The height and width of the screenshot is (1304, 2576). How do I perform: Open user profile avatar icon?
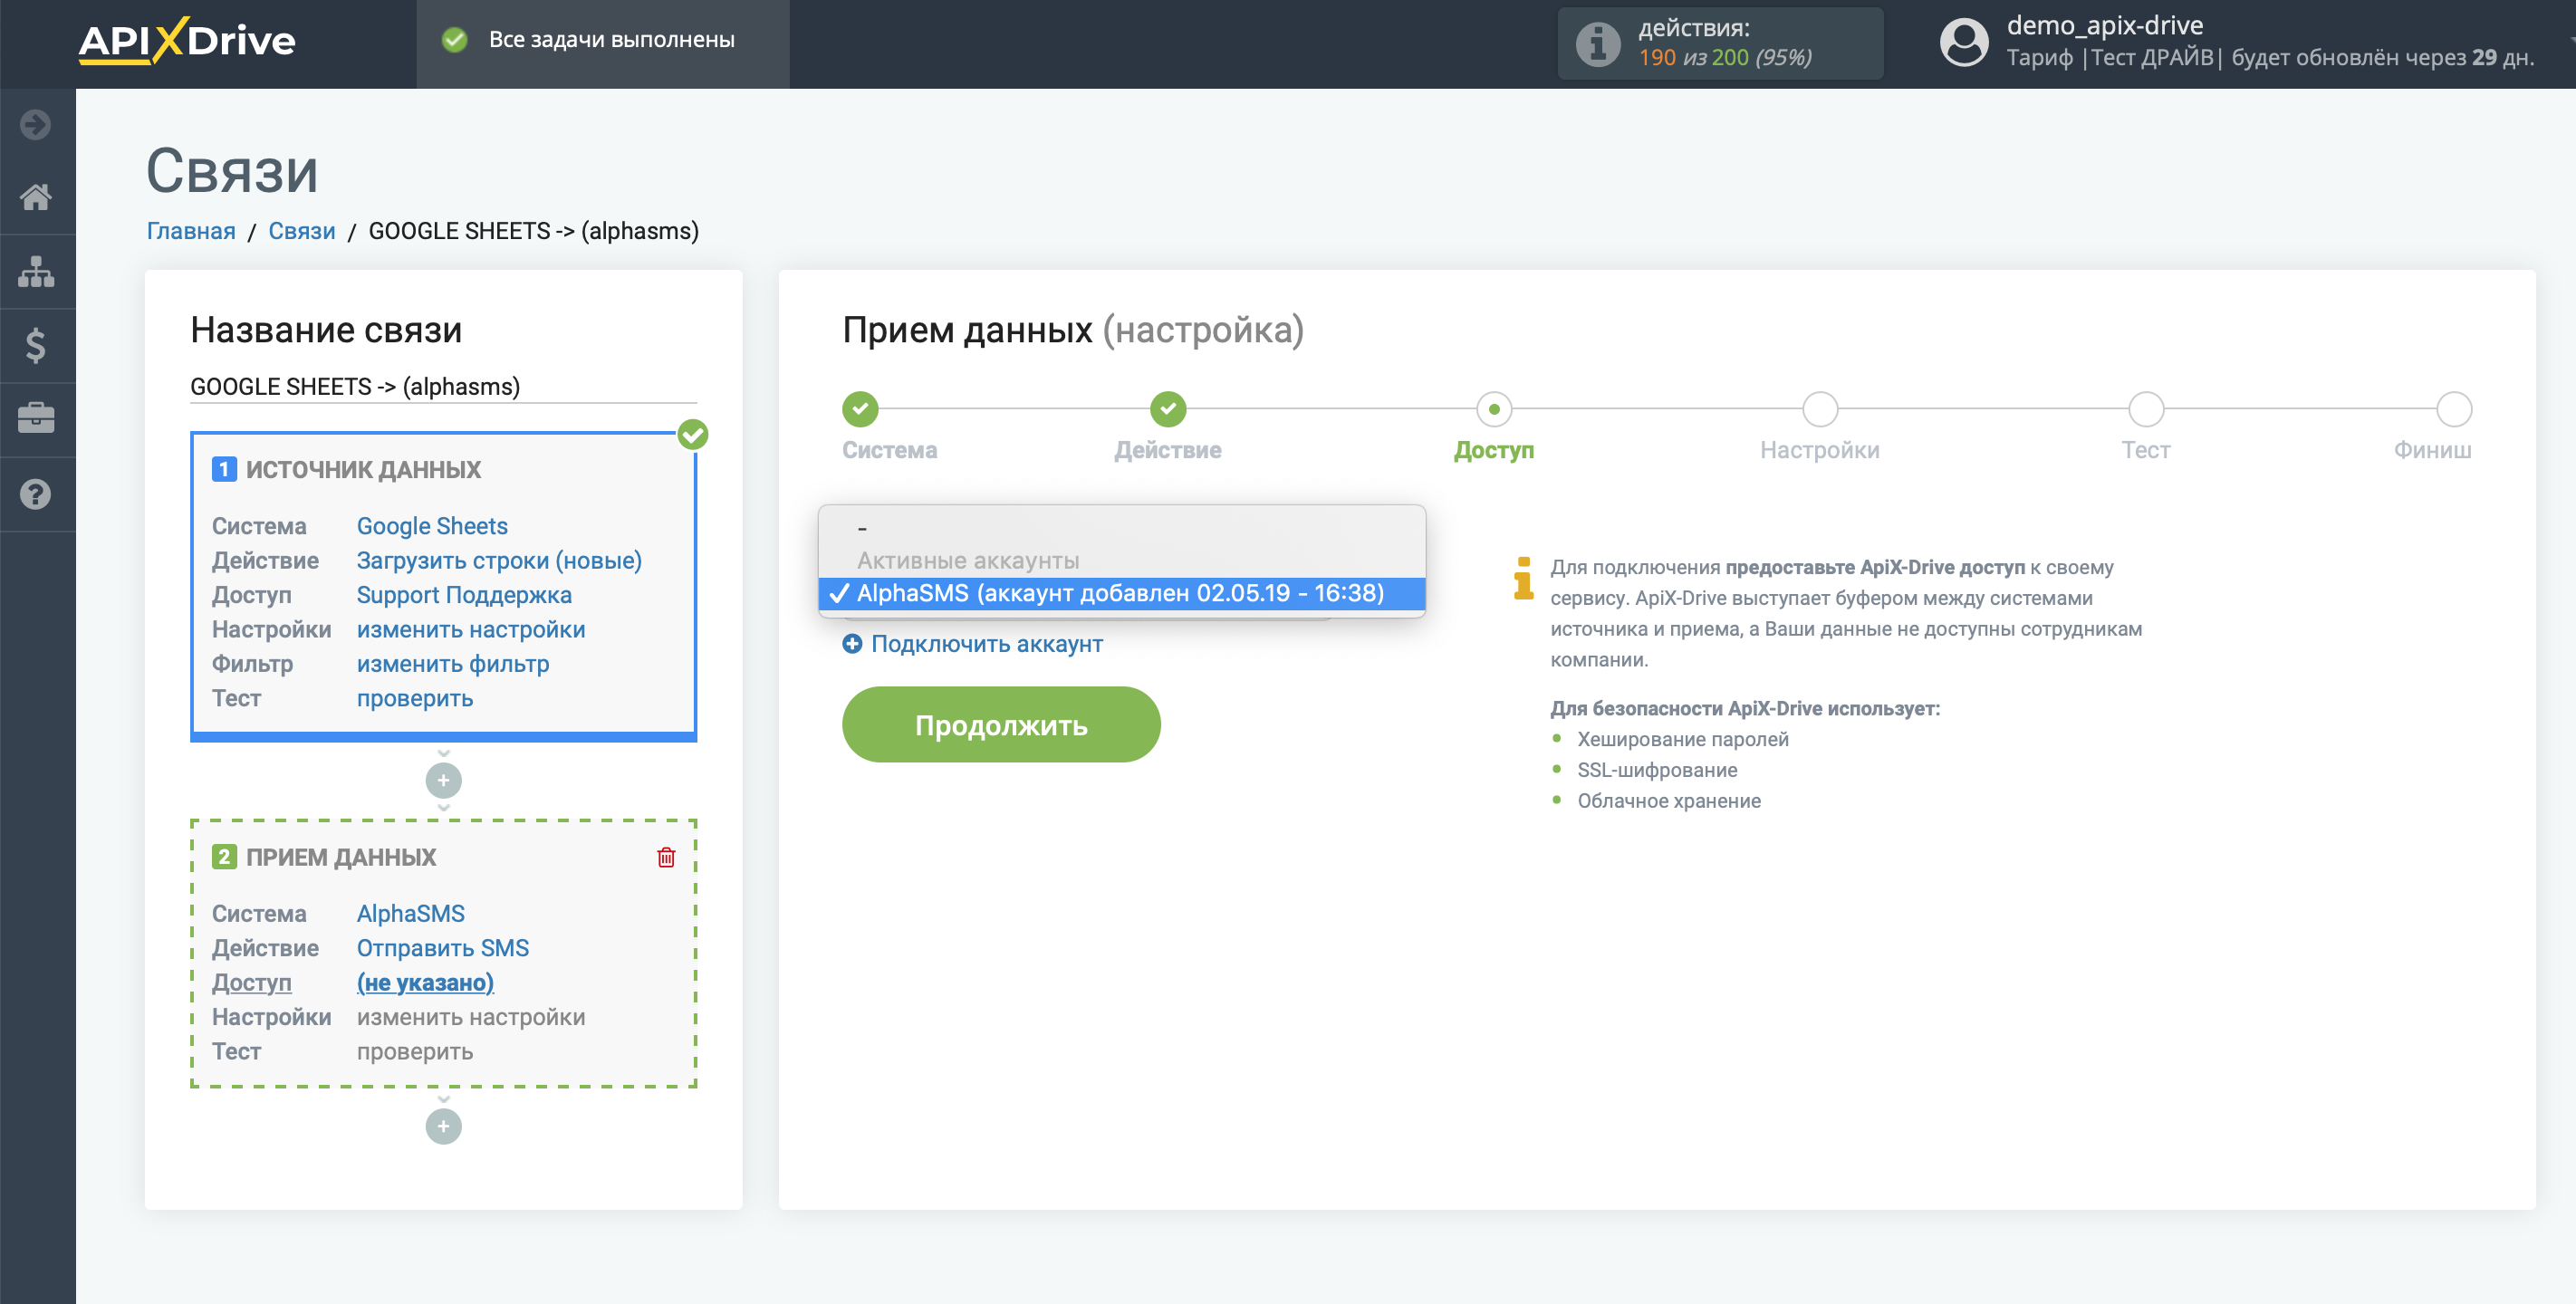click(1964, 43)
